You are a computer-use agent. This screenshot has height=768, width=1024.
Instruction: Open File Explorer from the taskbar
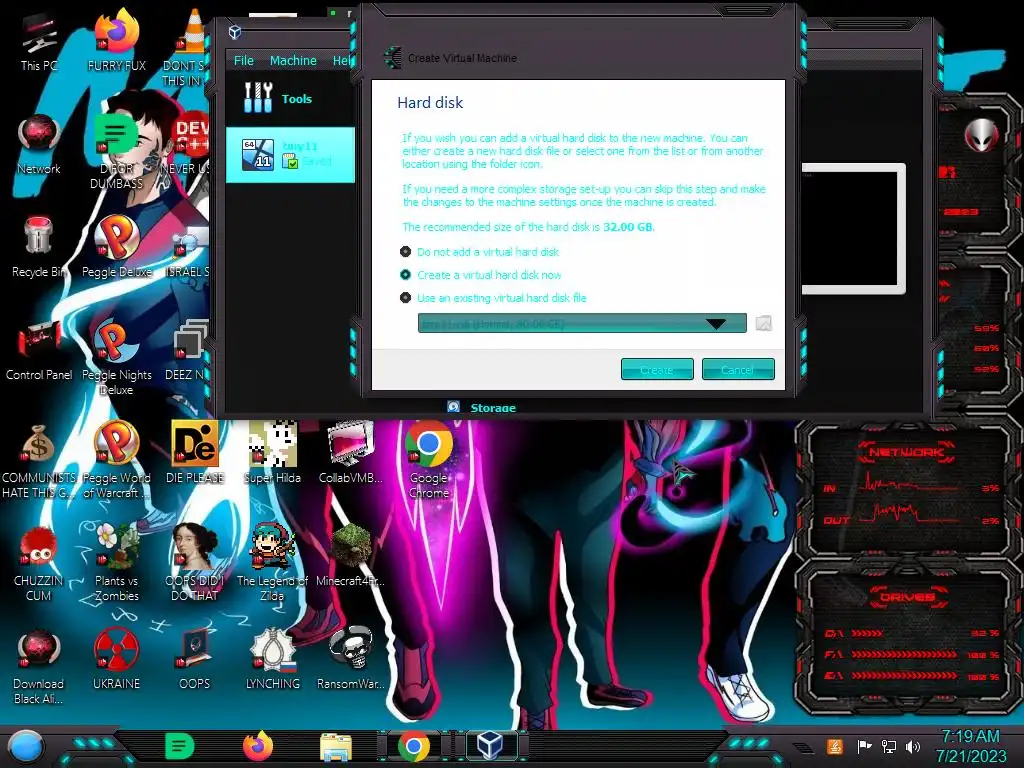(x=336, y=747)
